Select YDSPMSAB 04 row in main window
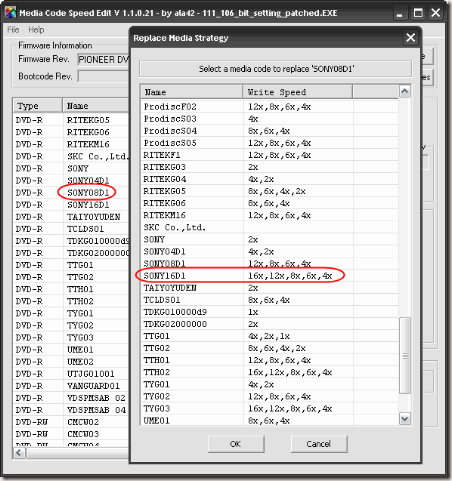The height and width of the screenshot is (481, 452). click(71, 410)
